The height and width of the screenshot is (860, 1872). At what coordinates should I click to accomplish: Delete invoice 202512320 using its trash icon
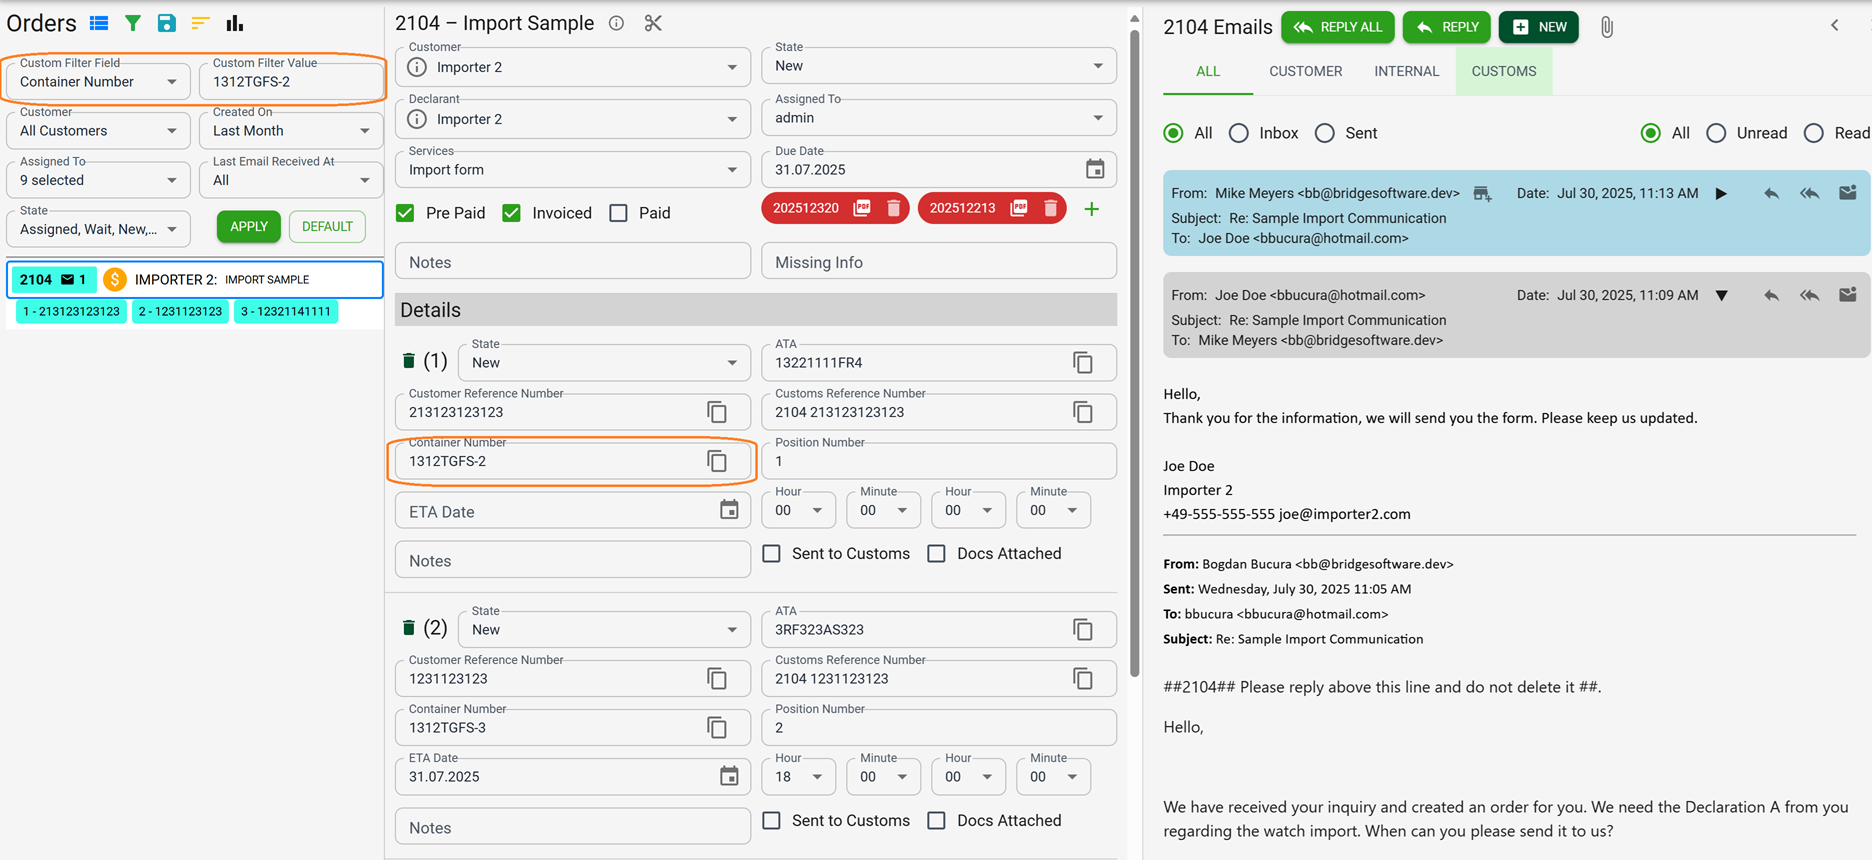[893, 208]
